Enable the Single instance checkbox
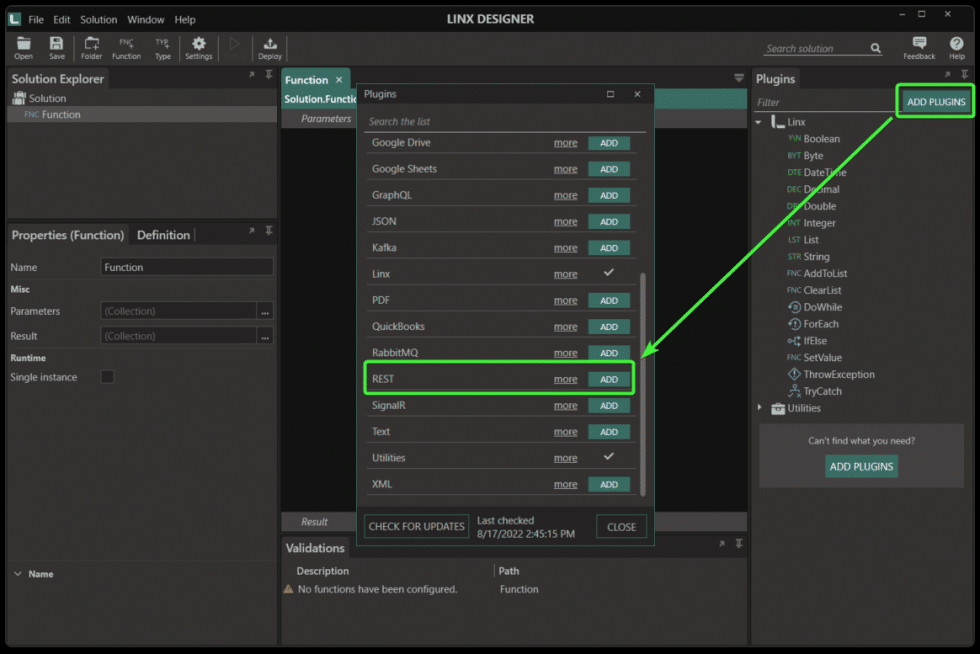980x654 pixels. tap(108, 377)
